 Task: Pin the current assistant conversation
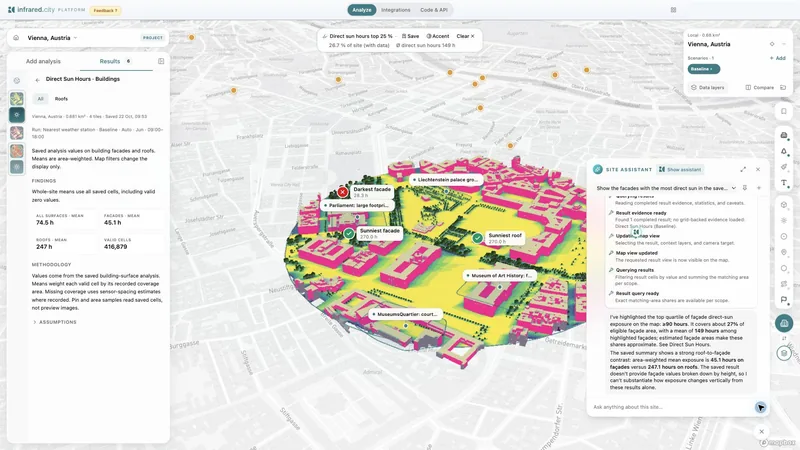click(745, 188)
